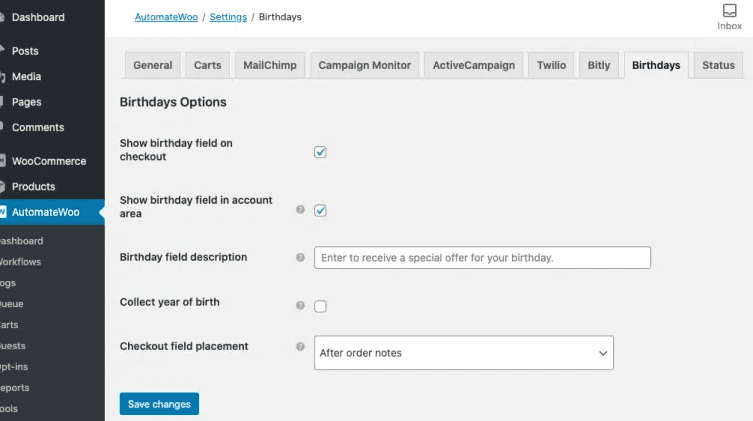Click the Birthday field description text box
This screenshot has width=753, height=421.
[482, 258]
